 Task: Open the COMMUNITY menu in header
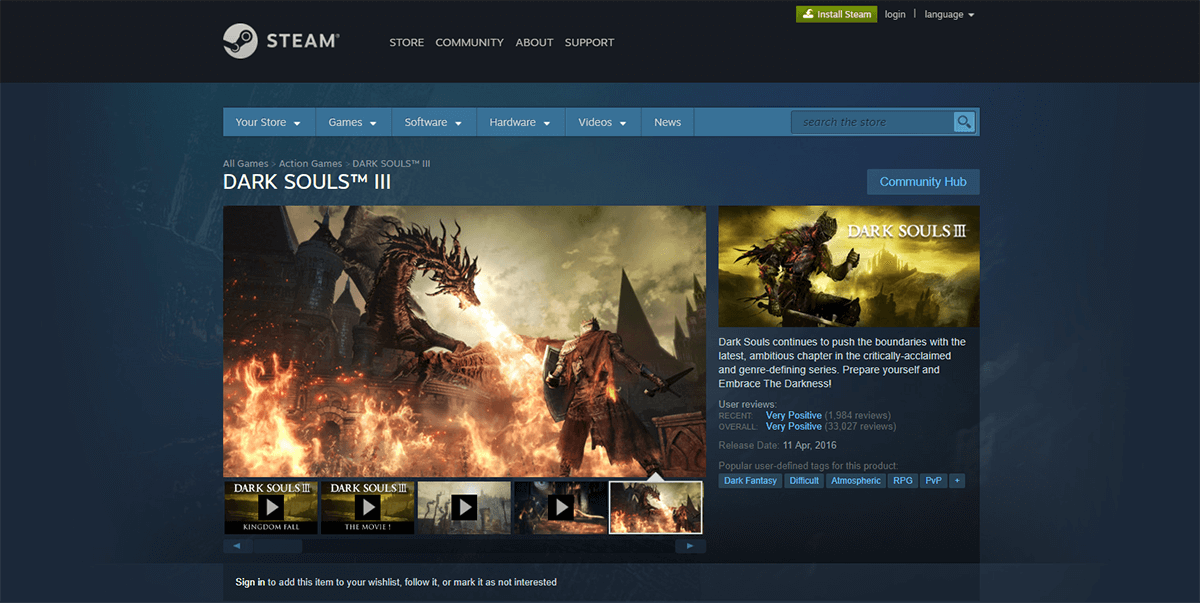(x=469, y=42)
